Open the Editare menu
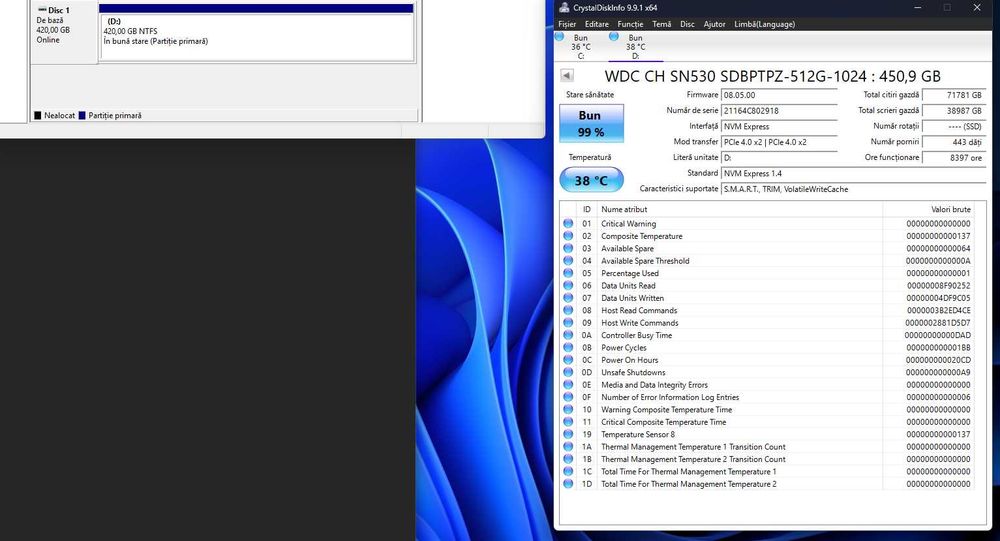 (596, 24)
